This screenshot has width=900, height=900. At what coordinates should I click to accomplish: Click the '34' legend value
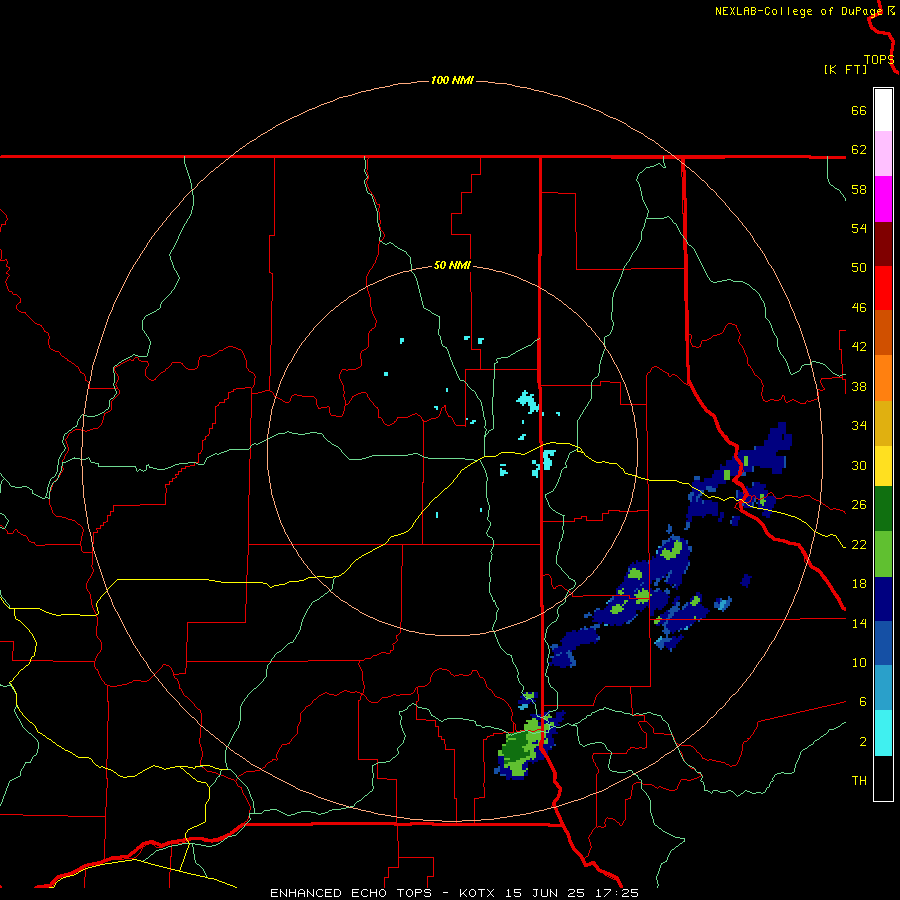coord(859,426)
